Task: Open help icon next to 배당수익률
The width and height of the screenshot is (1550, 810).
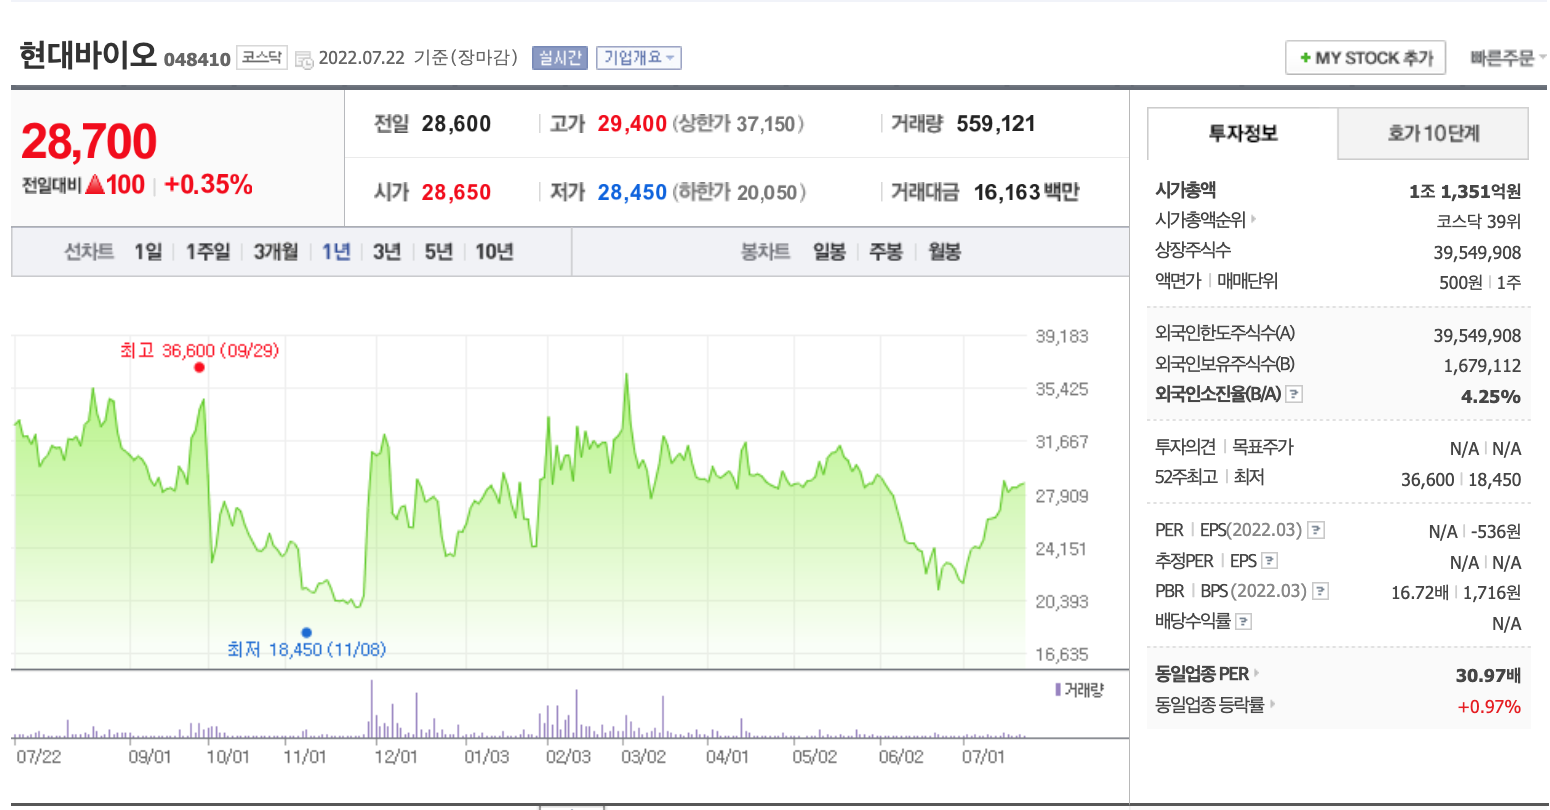Action: [x=1244, y=622]
